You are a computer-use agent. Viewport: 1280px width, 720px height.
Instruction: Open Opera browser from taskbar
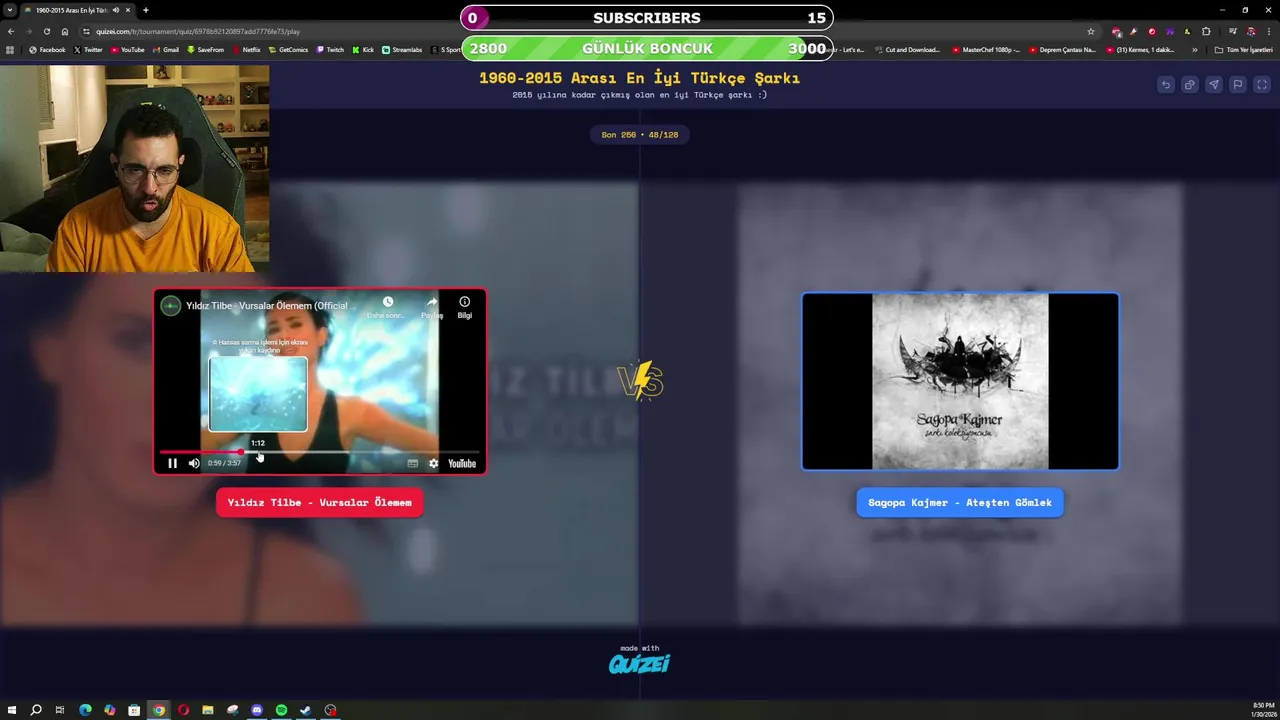click(x=183, y=710)
